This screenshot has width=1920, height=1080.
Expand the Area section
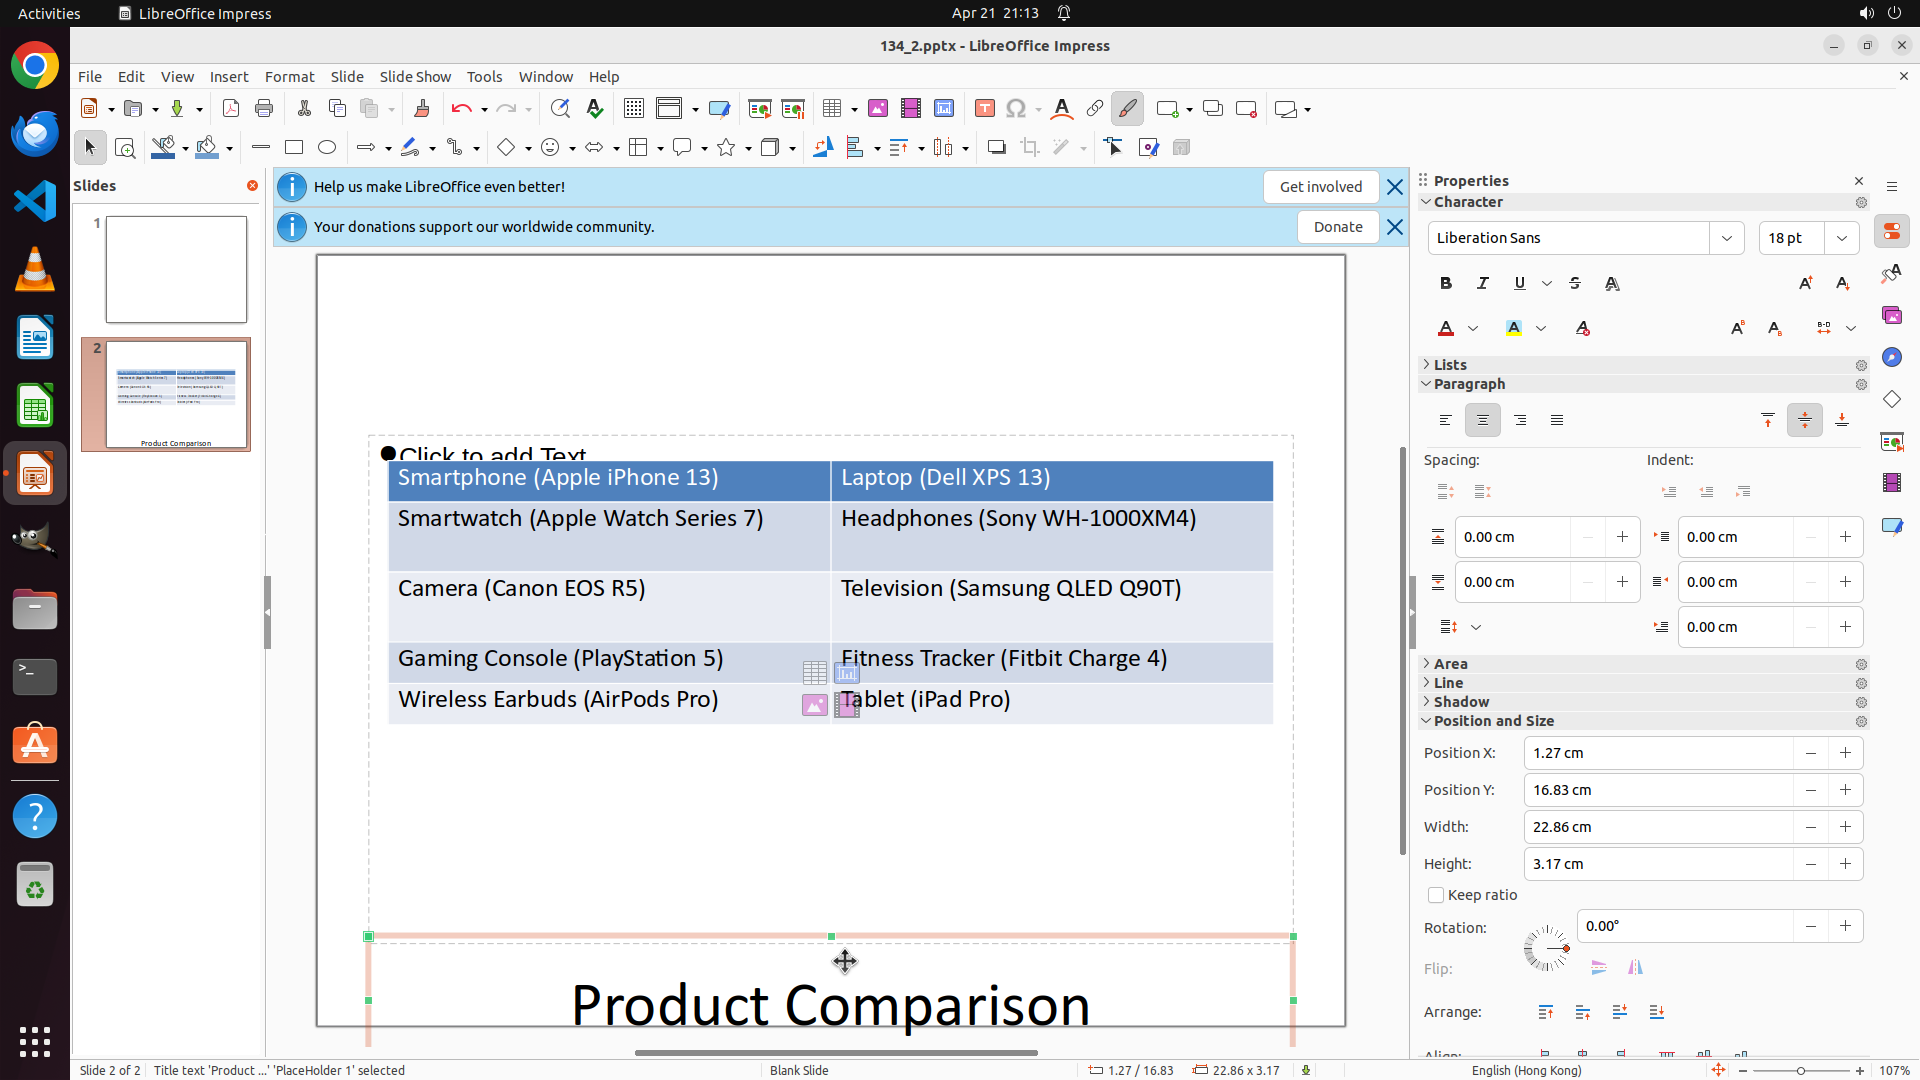(x=1450, y=664)
